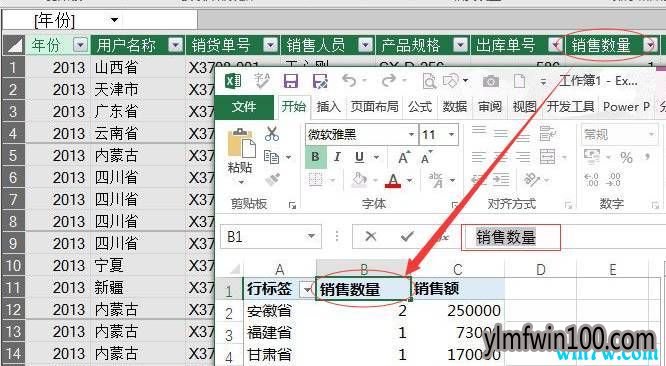Increase font size with larger A
666x366 pixels.
[404, 158]
